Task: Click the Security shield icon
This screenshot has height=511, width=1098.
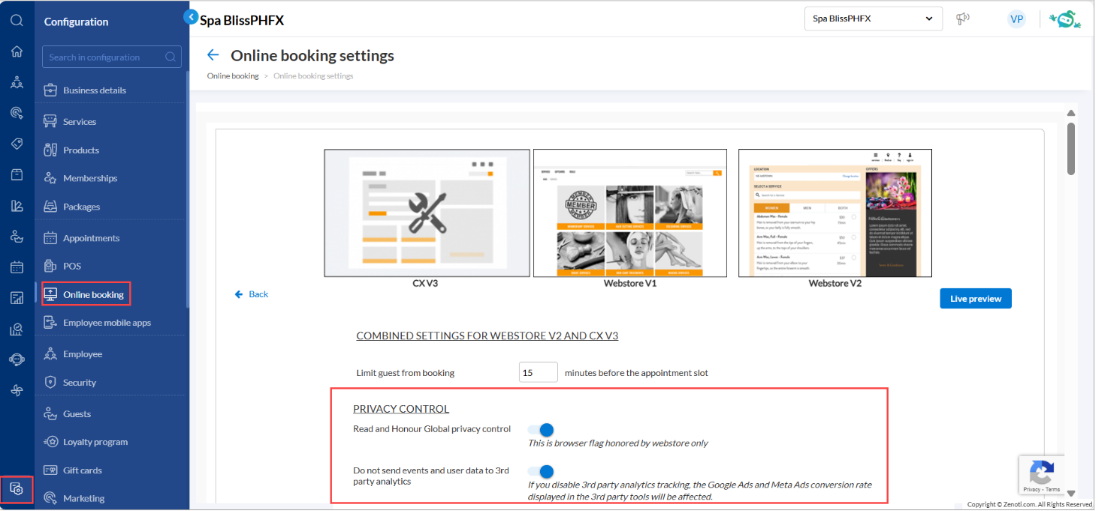Action: click(x=50, y=382)
